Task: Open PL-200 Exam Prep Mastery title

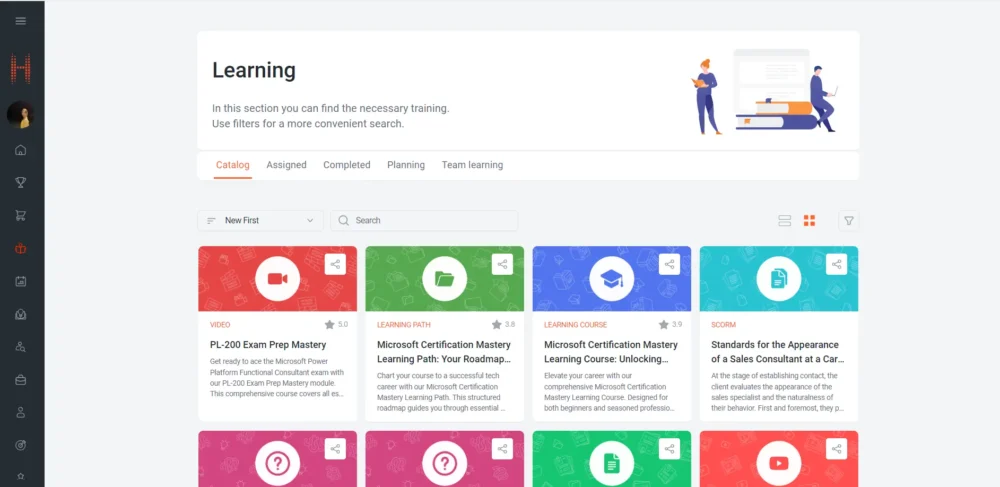Action: pyautogui.click(x=267, y=345)
